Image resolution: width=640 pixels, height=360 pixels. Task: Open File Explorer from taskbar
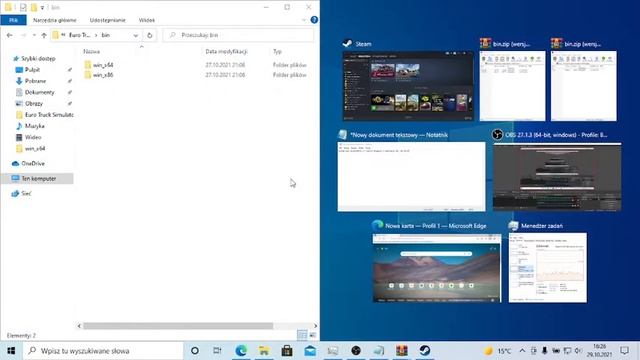[264, 351]
